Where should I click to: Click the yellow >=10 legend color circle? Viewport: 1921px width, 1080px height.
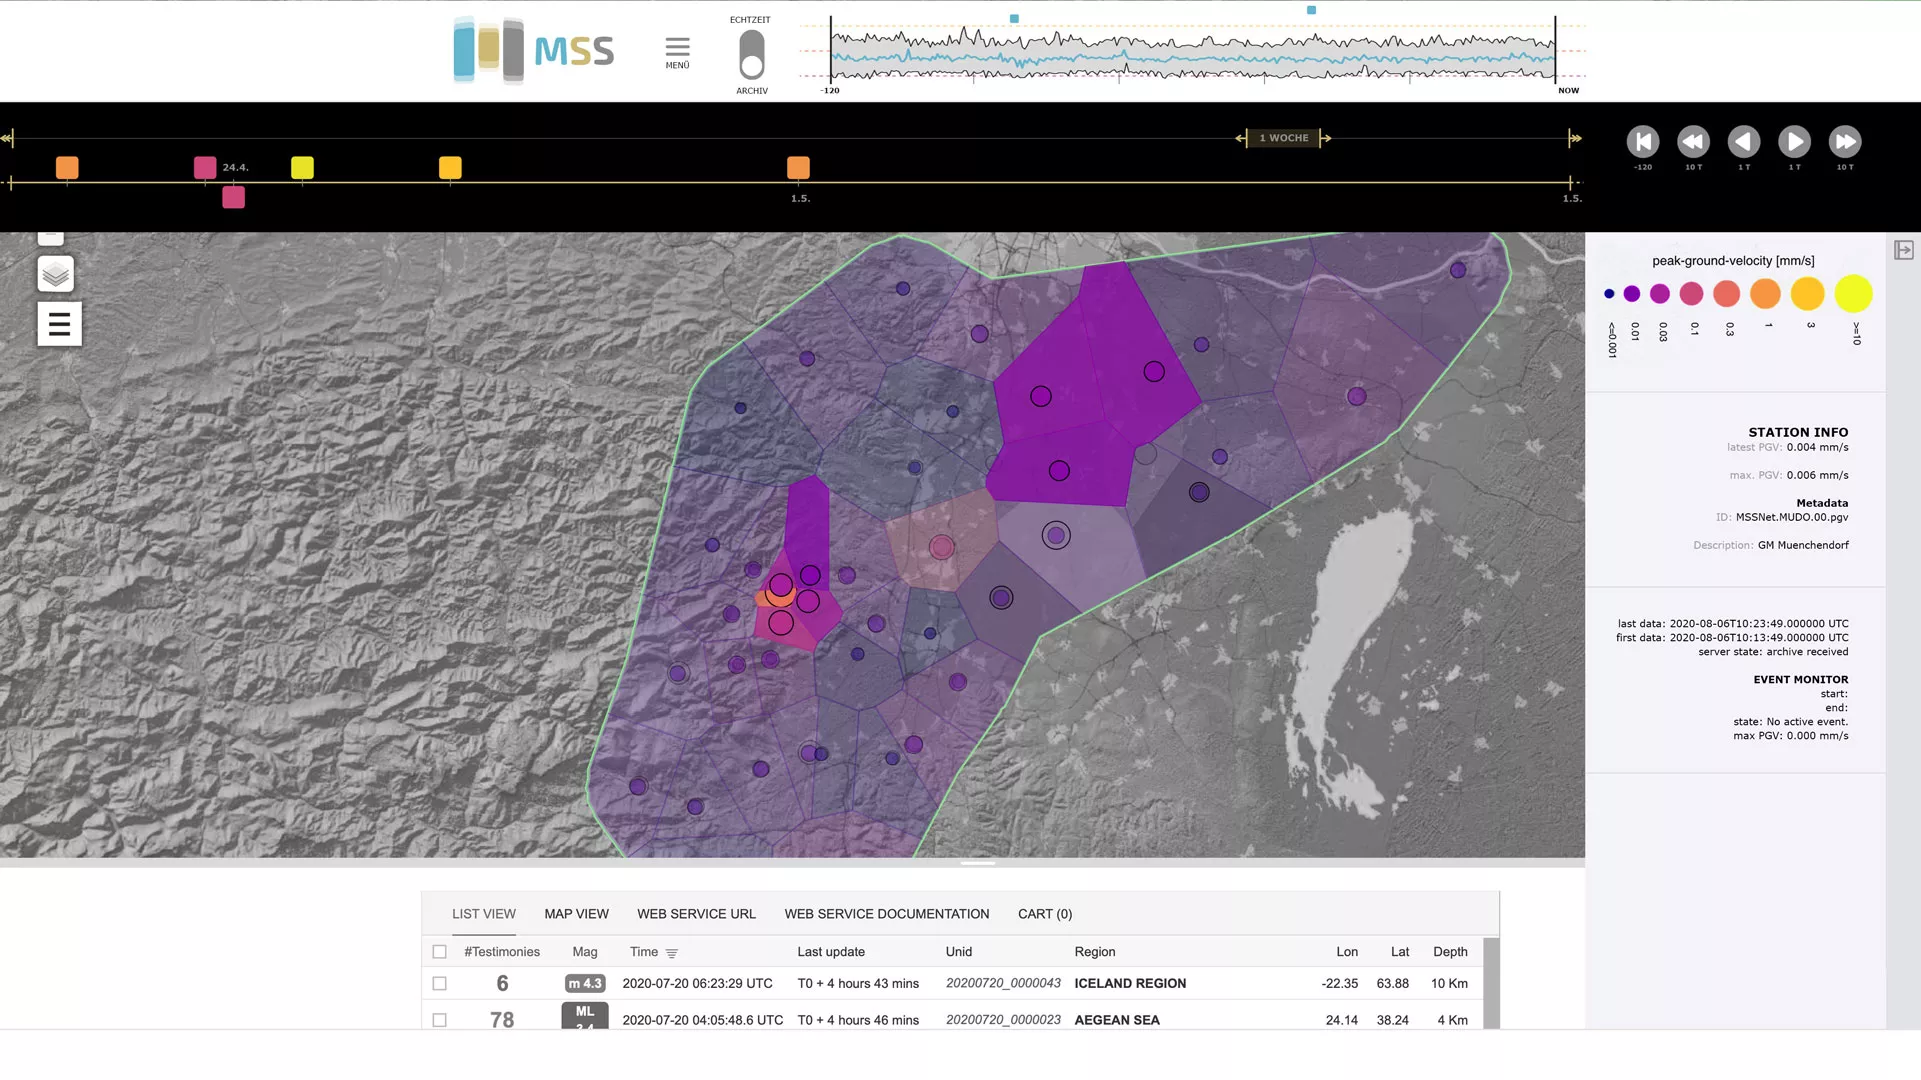click(1853, 294)
